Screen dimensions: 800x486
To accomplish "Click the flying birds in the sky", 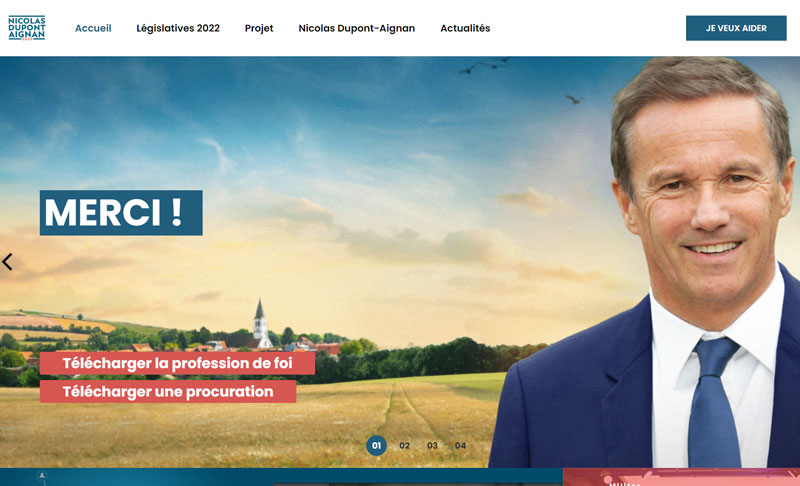I will (485, 66).
